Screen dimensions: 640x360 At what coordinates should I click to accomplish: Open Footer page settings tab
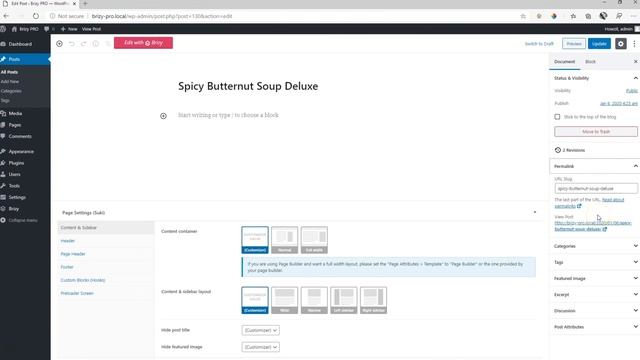tap(67, 267)
